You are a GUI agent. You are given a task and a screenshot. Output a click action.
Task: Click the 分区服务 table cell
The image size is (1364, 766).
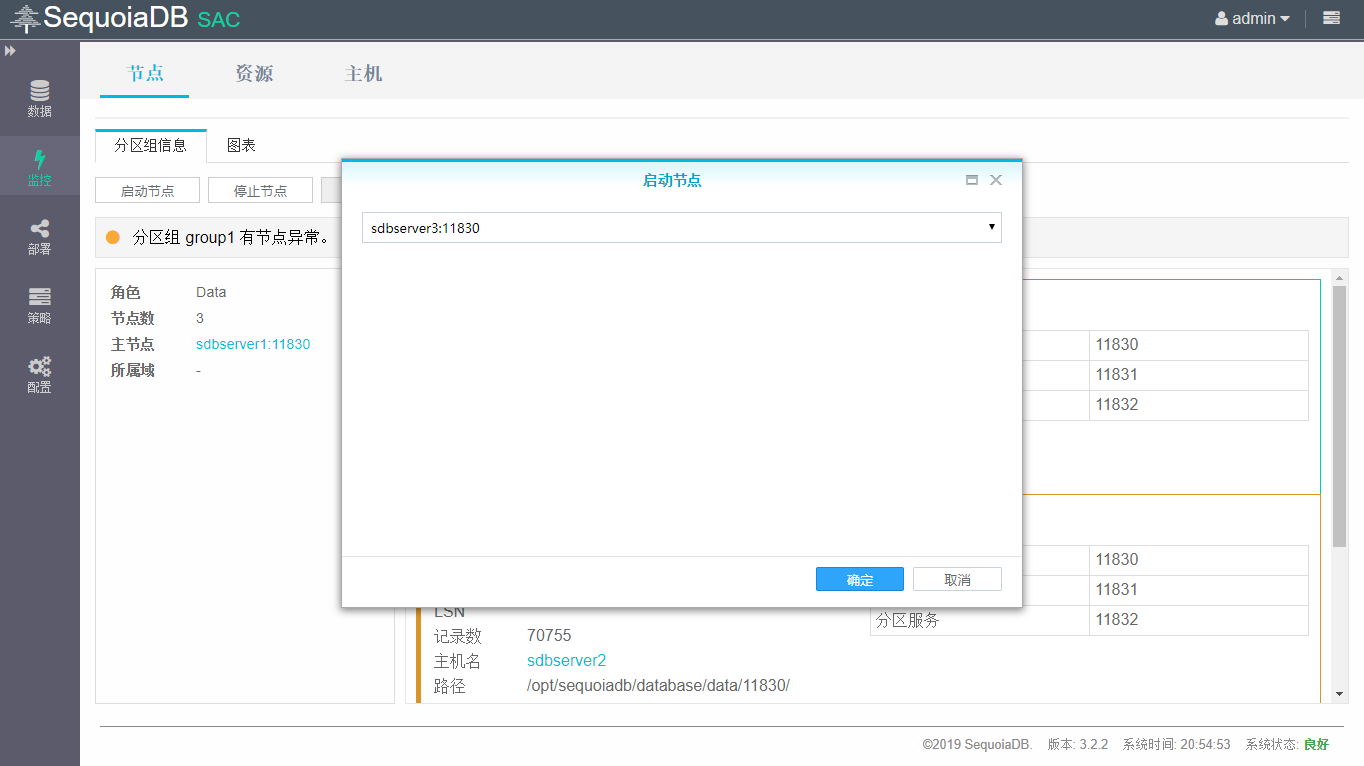click(979, 620)
